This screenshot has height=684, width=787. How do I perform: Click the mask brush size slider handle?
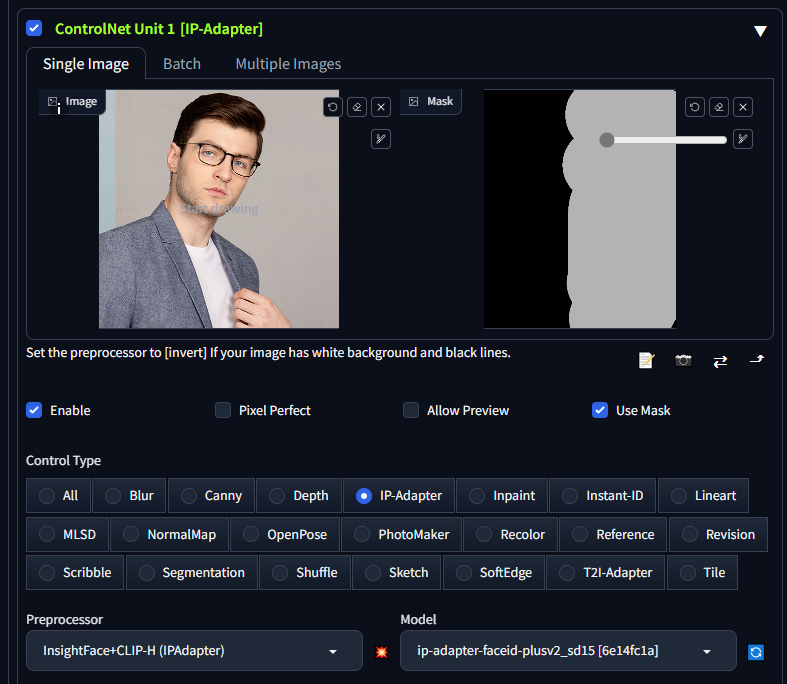[606, 140]
